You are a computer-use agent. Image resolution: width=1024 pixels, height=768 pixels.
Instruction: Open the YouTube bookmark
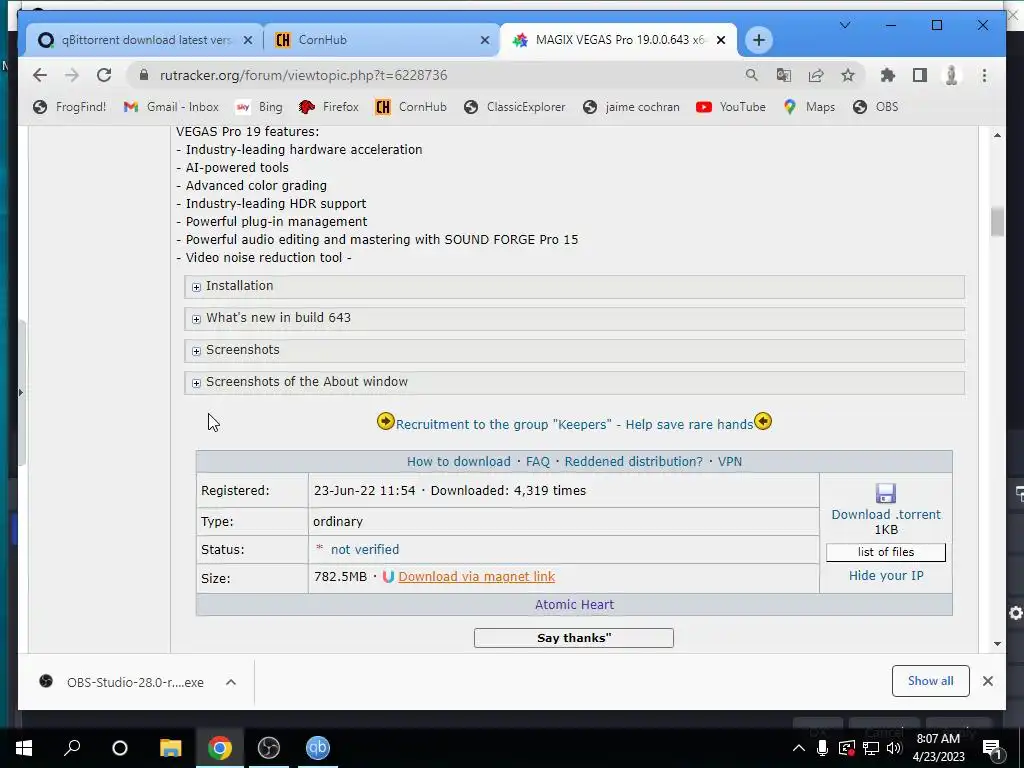click(x=731, y=106)
